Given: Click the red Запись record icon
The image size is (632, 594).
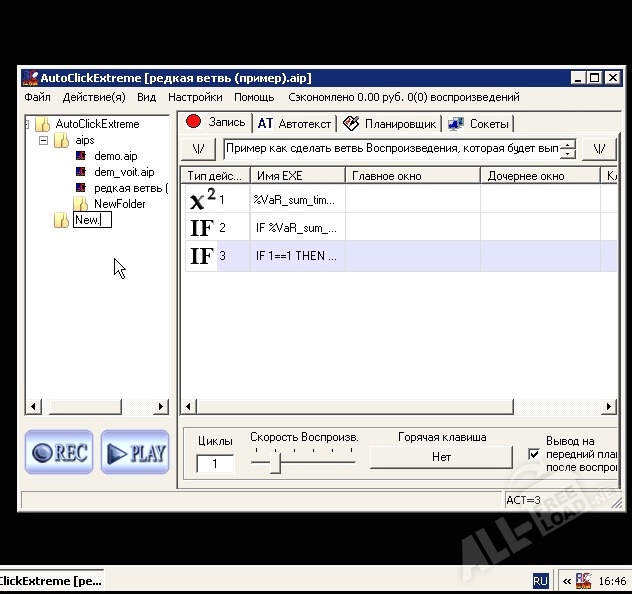Looking at the screenshot, I should 194,123.
